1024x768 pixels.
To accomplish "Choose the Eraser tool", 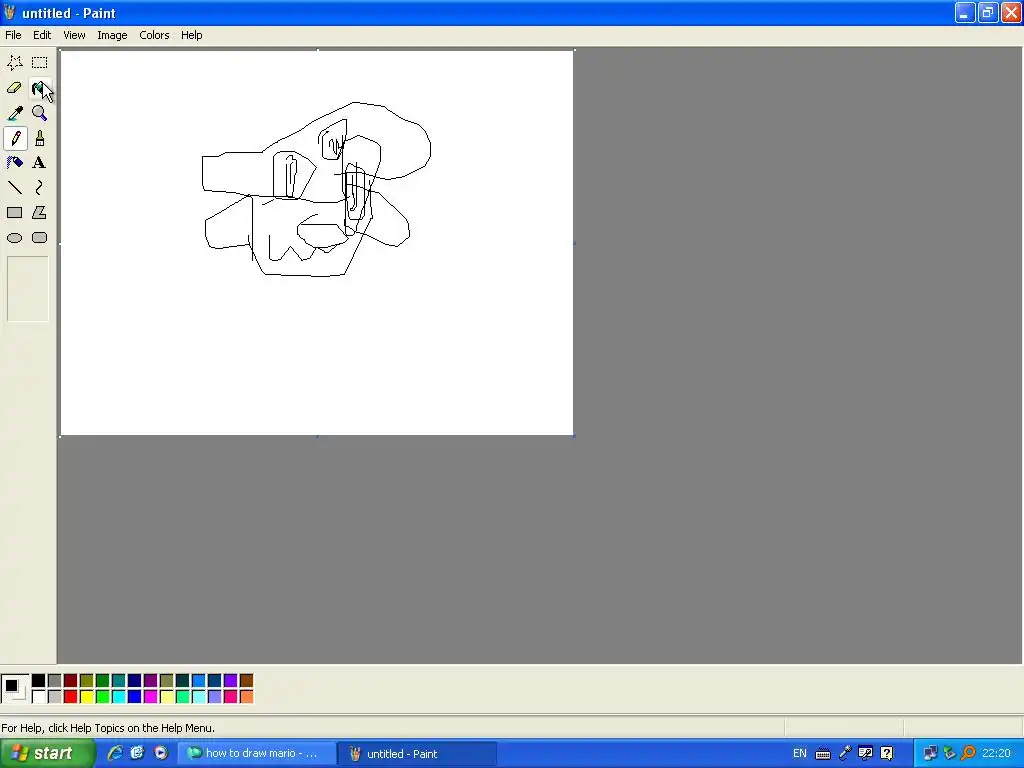I will click(14, 88).
